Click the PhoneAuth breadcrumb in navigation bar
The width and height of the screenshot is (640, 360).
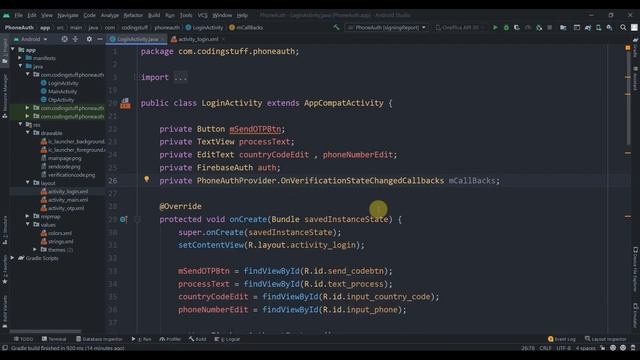click(x=19, y=27)
